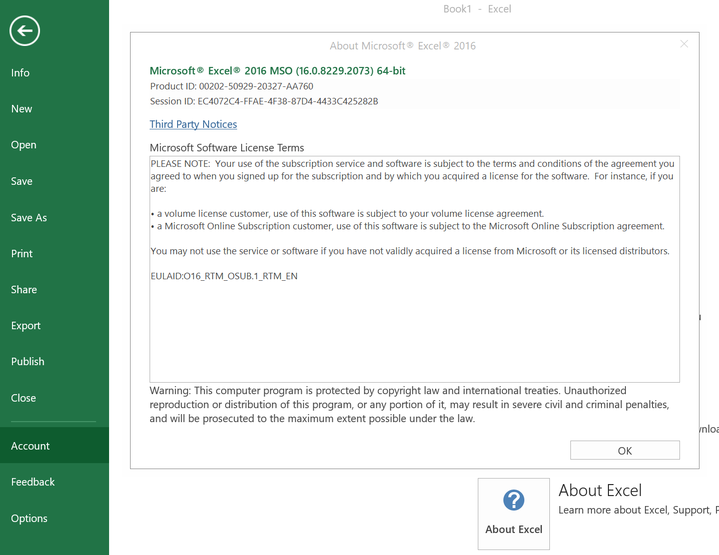Viewport: 719px width, 555px height.
Task: Choose Save in the sidebar
Action: (22, 181)
